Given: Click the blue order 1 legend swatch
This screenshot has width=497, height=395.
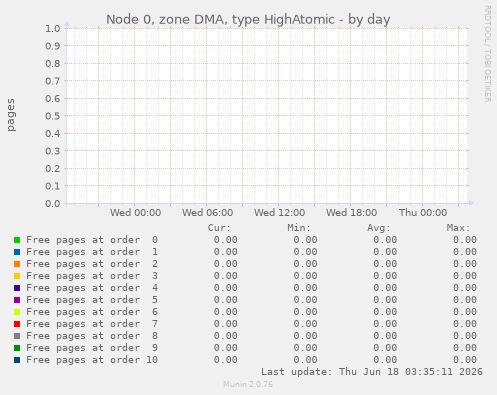Looking at the screenshot, I should (x=17, y=252).
